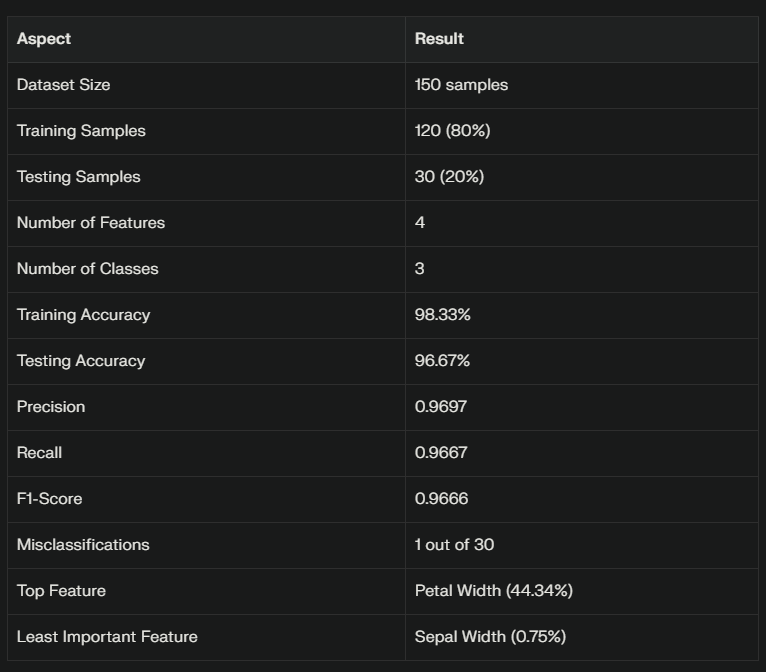Click the F1-Score value 0.9666
The width and height of the screenshot is (766, 672).
click(441, 499)
